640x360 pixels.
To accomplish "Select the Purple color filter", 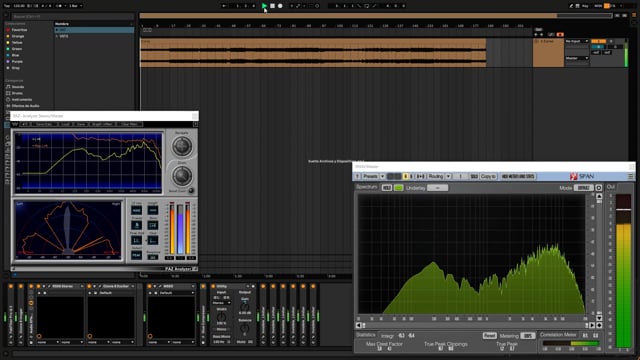I will tap(17, 62).
